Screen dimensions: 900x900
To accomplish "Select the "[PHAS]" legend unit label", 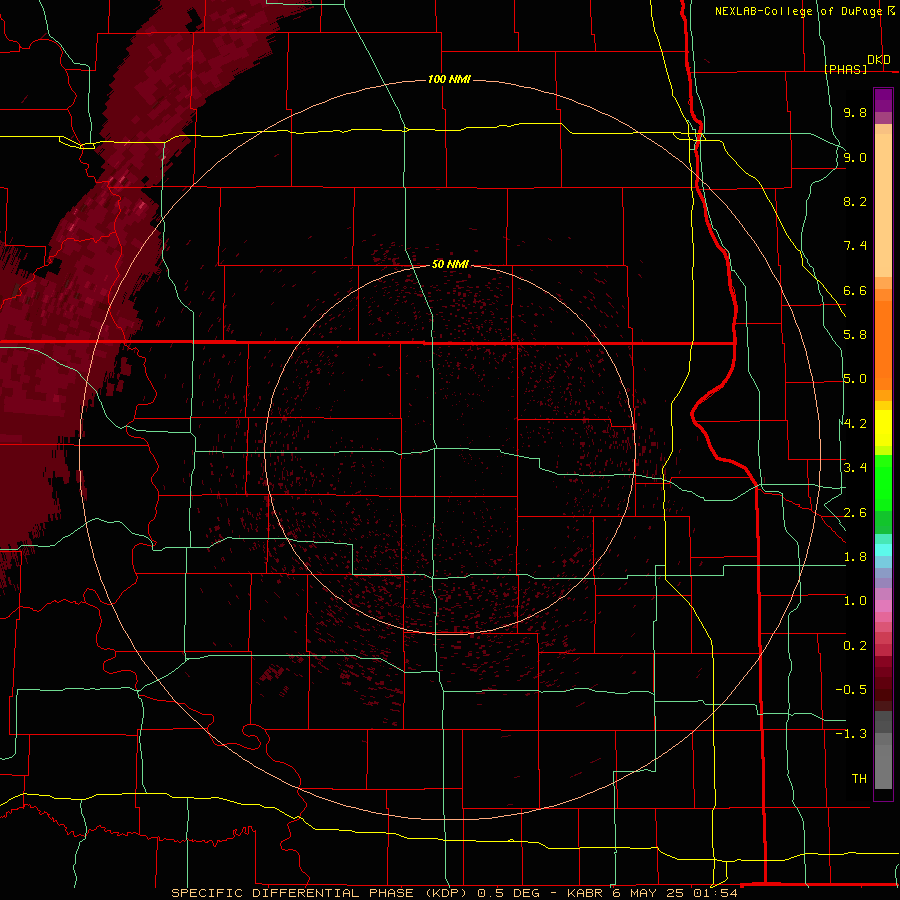I will (x=845, y=69).
